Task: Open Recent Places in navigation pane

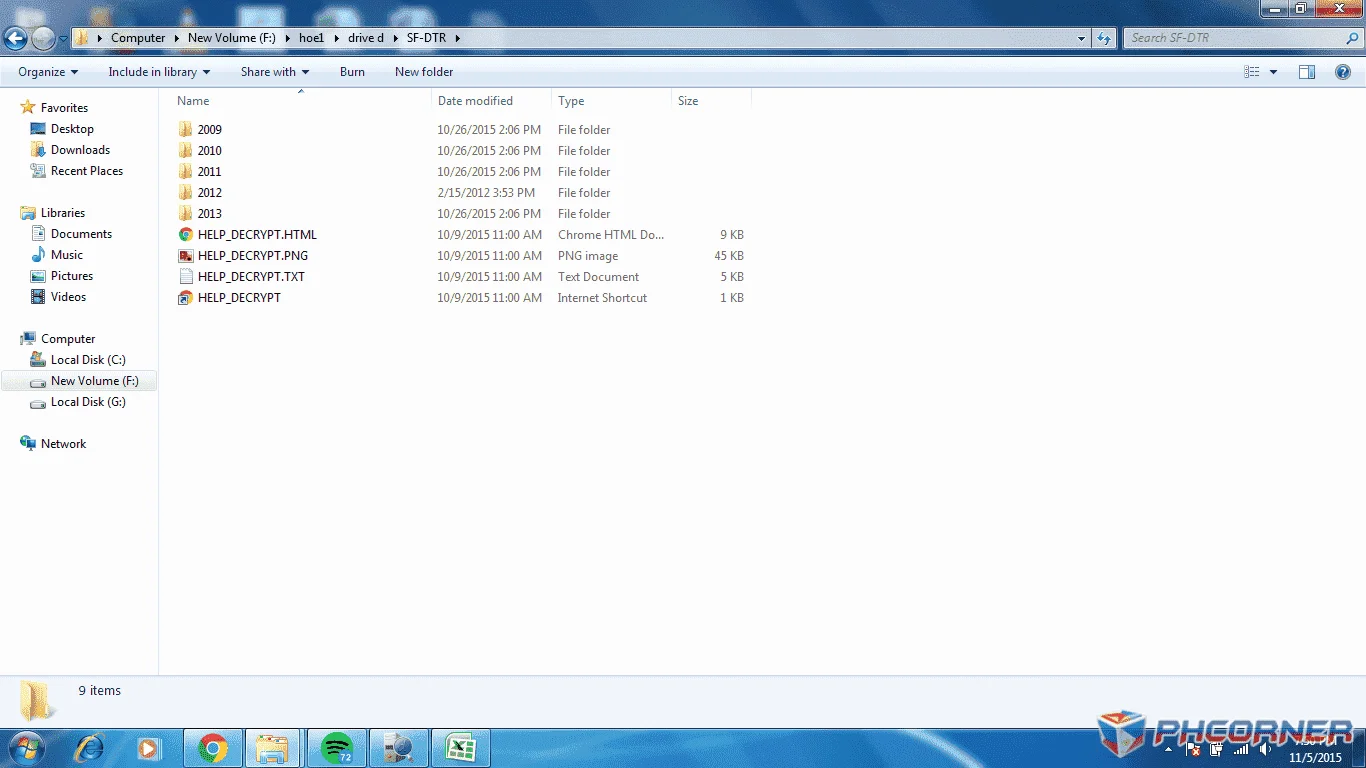Action: pos(87,171)
